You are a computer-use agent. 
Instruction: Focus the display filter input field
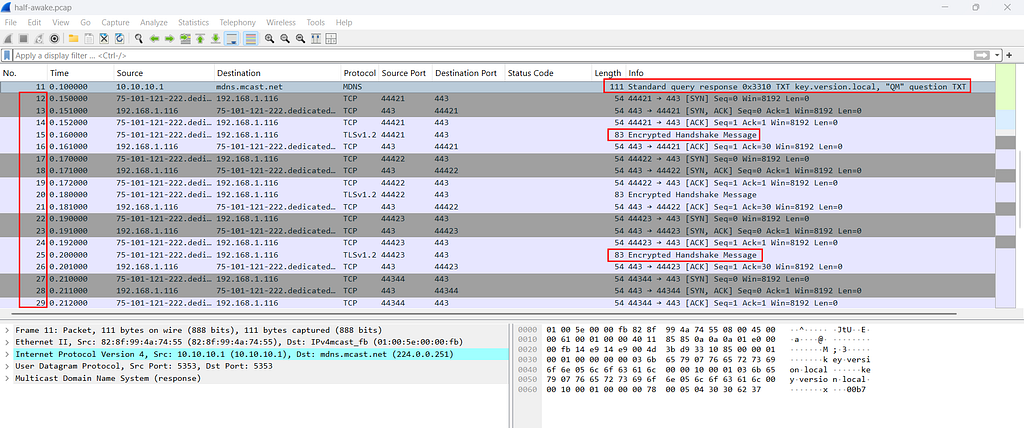pos(490,56)
